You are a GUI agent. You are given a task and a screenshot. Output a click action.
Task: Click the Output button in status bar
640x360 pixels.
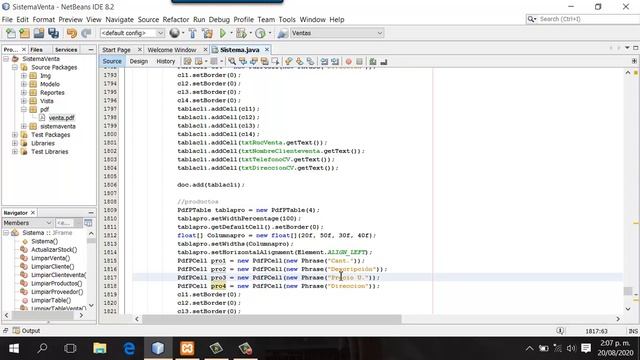27,331
